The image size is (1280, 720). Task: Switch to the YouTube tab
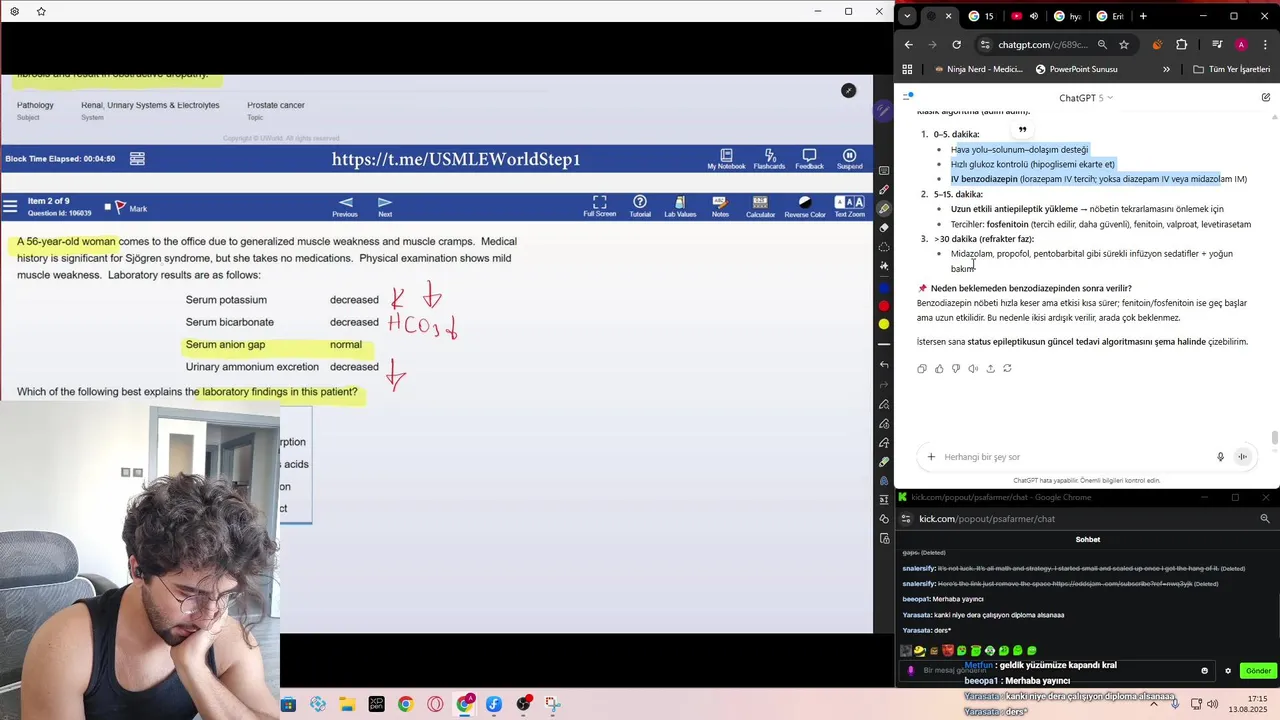pos(1025,16)
